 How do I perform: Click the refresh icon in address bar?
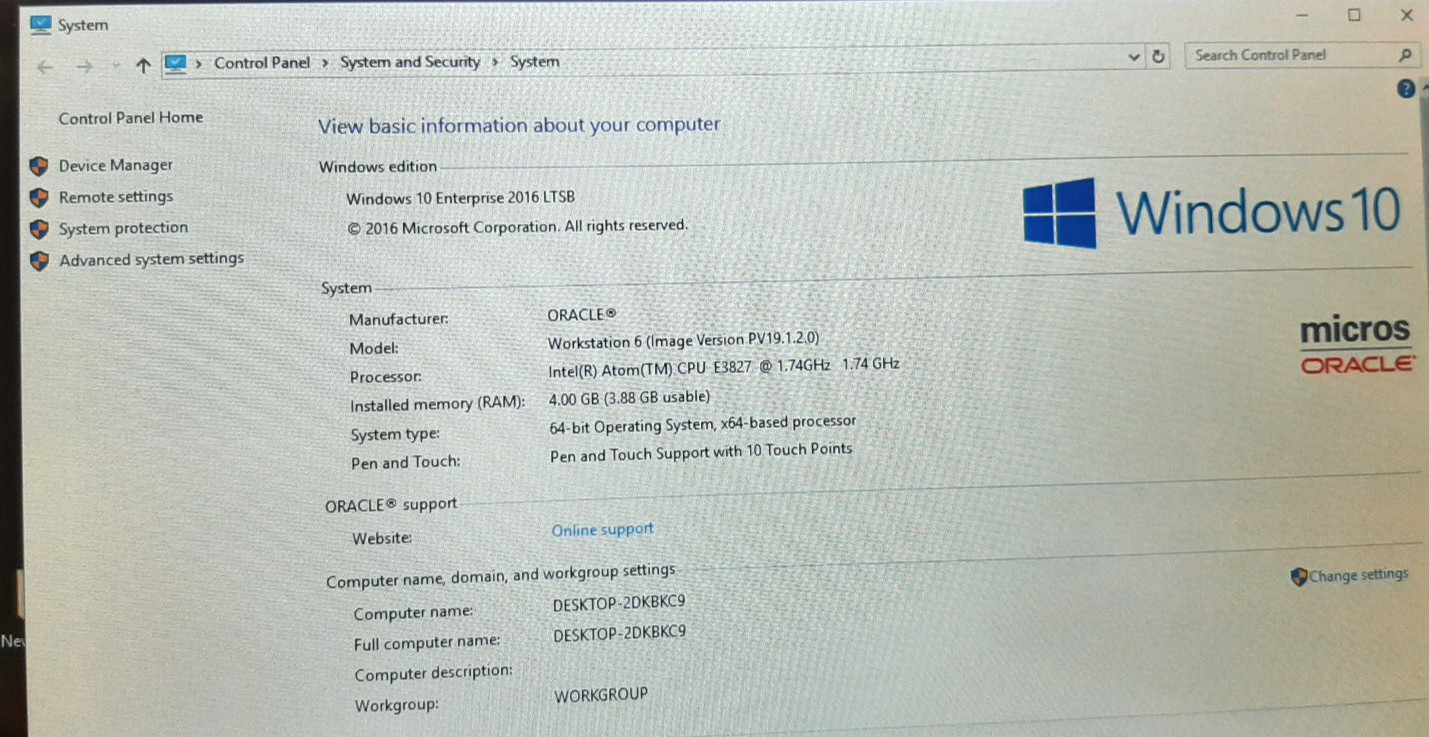pos(1158,57)
